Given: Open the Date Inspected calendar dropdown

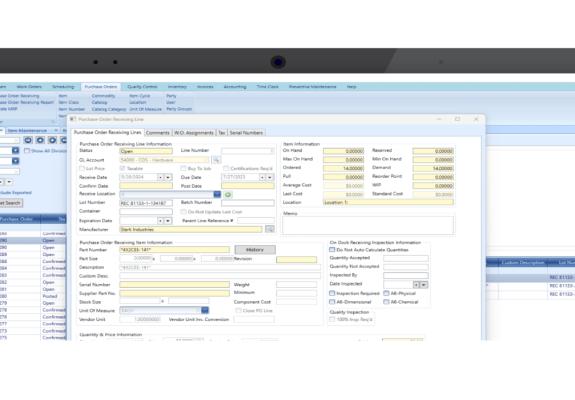Looking at the screenshot, I should pos(424,285).
